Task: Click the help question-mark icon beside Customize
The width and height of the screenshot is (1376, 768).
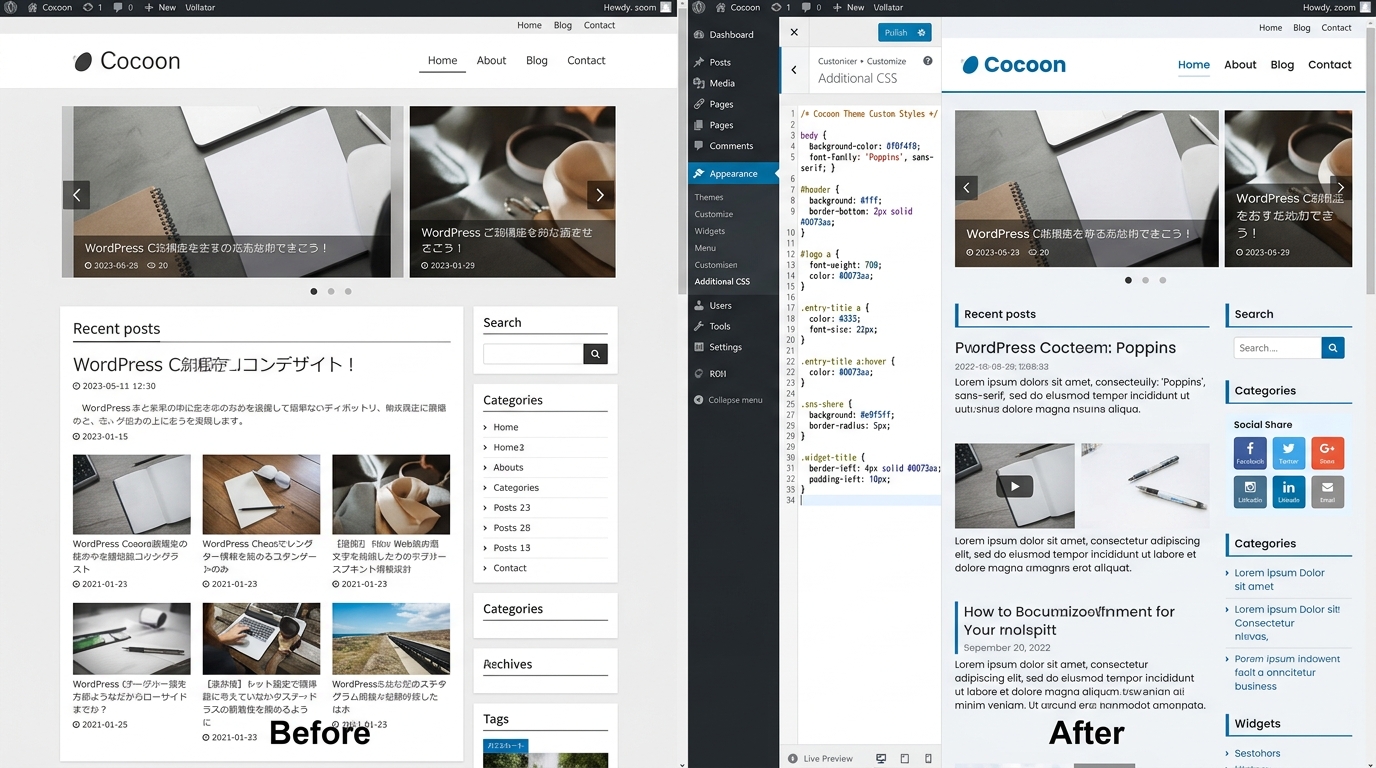Action: tap(927, 61)
